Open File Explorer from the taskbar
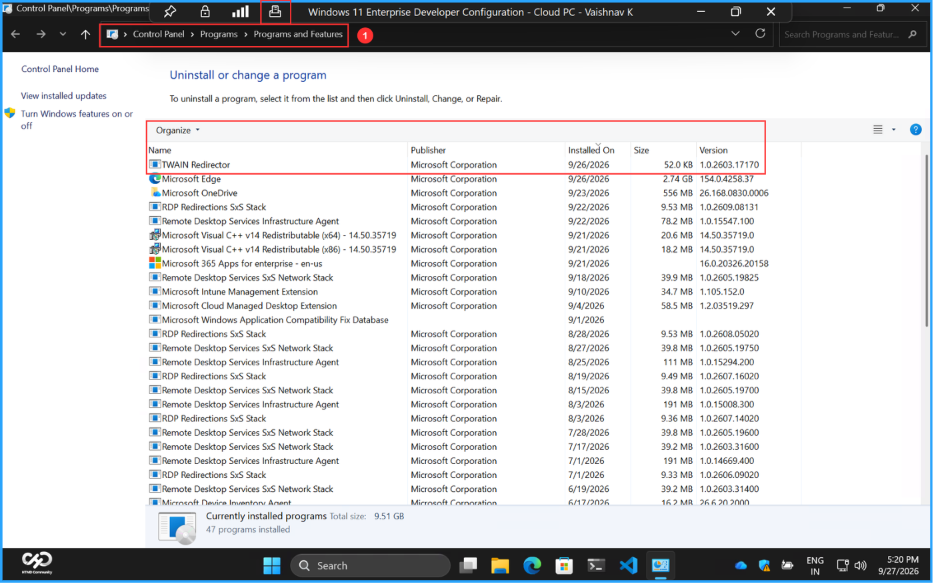This screenshot has height=583, width=933. coord(500,565)
